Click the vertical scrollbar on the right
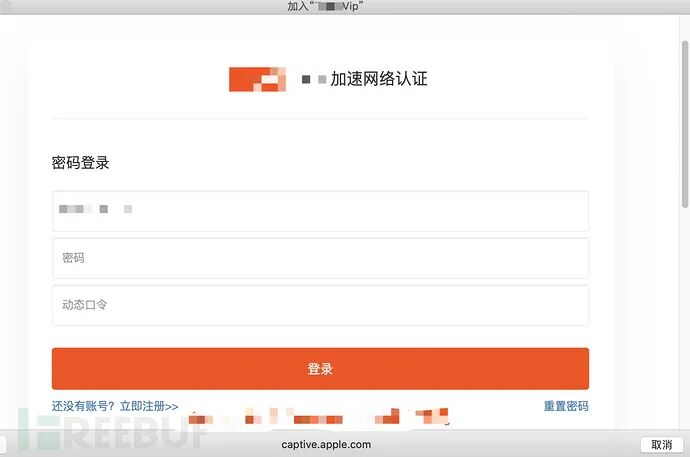The image size is (690, 457). pos(685,124)
